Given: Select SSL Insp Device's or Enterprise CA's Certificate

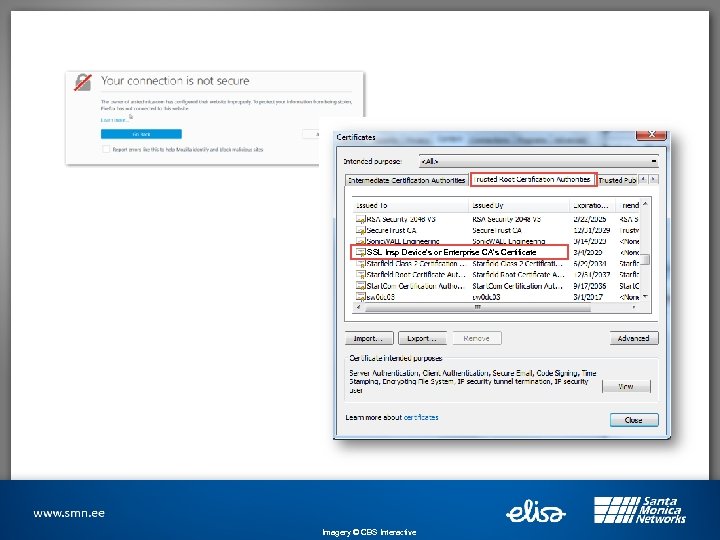Looking at the screenshot, I should click(x=497, y=252).
